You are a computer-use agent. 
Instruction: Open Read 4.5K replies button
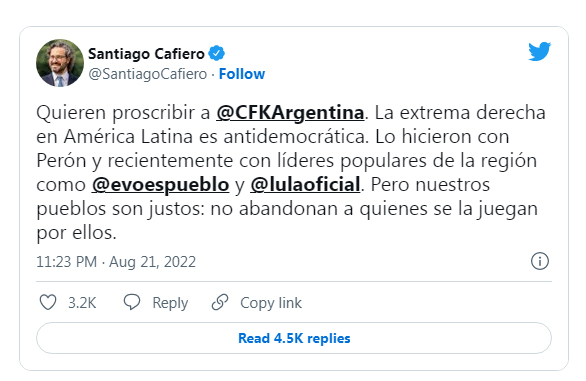coord(294,338)
